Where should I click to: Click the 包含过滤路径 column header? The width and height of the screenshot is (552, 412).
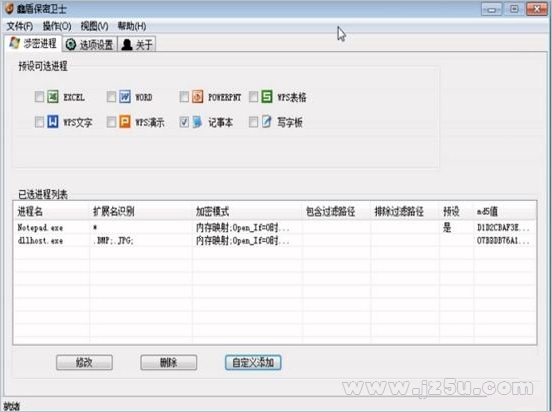coord(336,211)
